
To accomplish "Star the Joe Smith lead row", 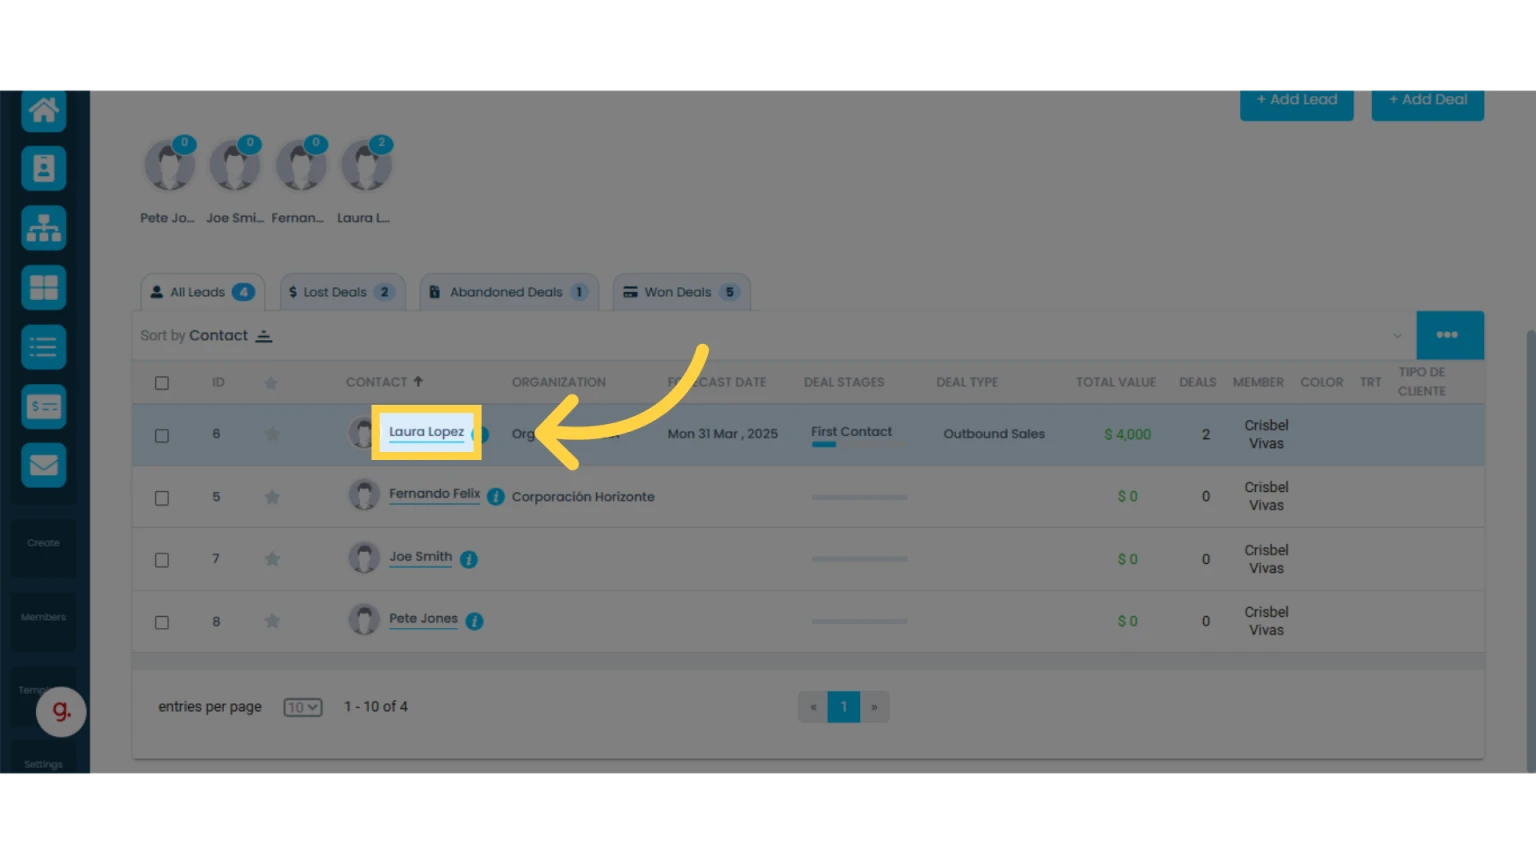I will pos(272,559).
